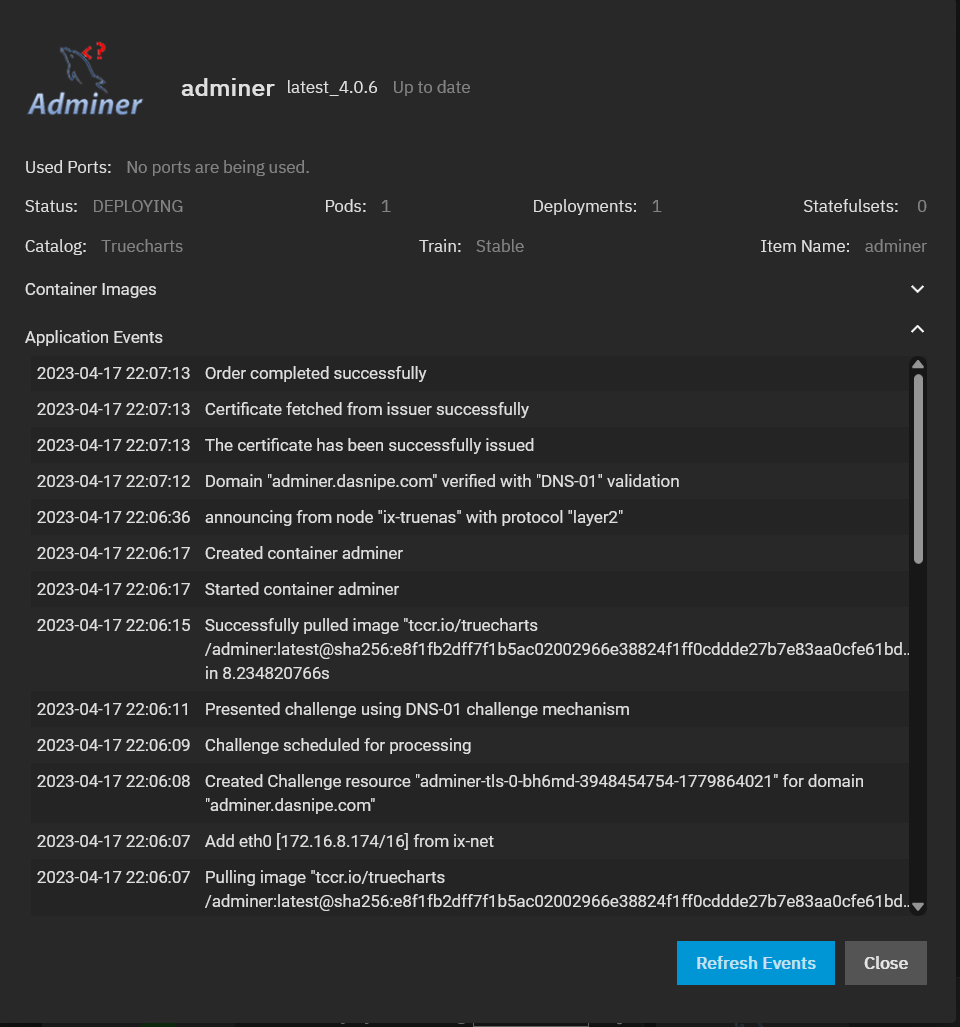Screen dimensions: 960x1027
Task: Expand the Container Images section
Action: [917, 289]
